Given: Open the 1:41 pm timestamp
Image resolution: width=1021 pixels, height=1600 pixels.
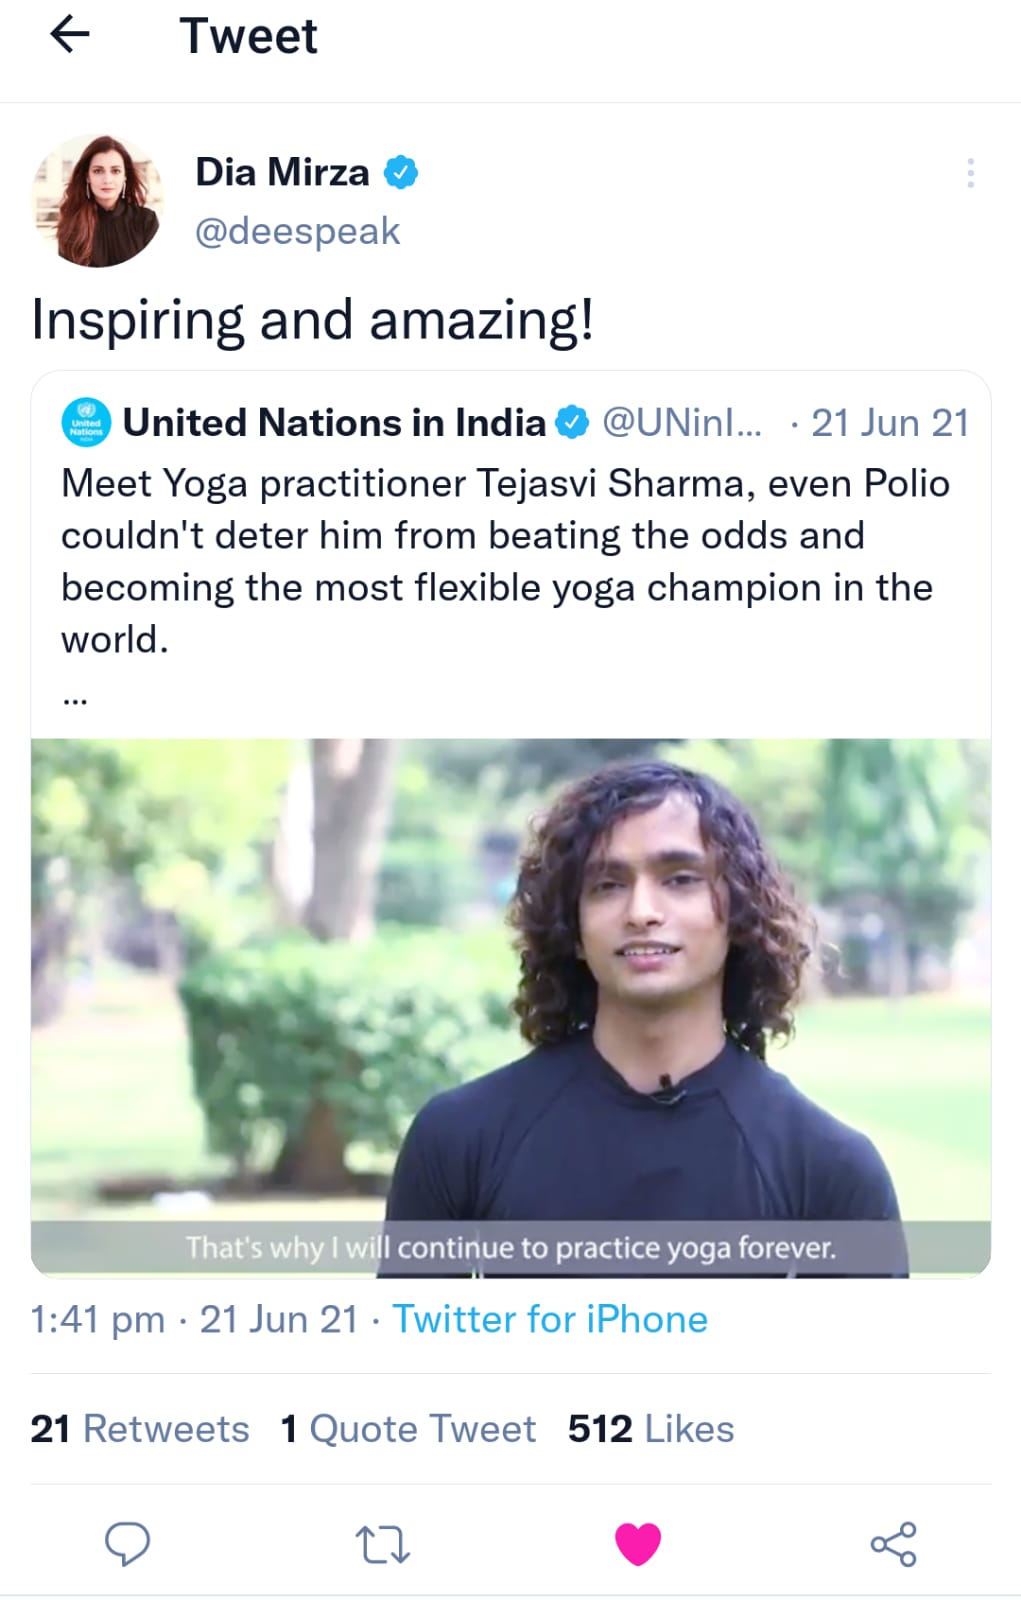Looking at the screenshot, I should [x=97, y=1319].
